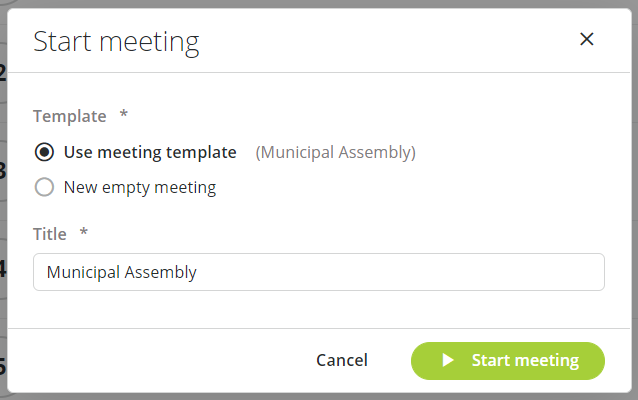Image resolution: width=638 pixels, height=400 pixels.
Task: Click the empty right end of Title field
Action: 560,272
